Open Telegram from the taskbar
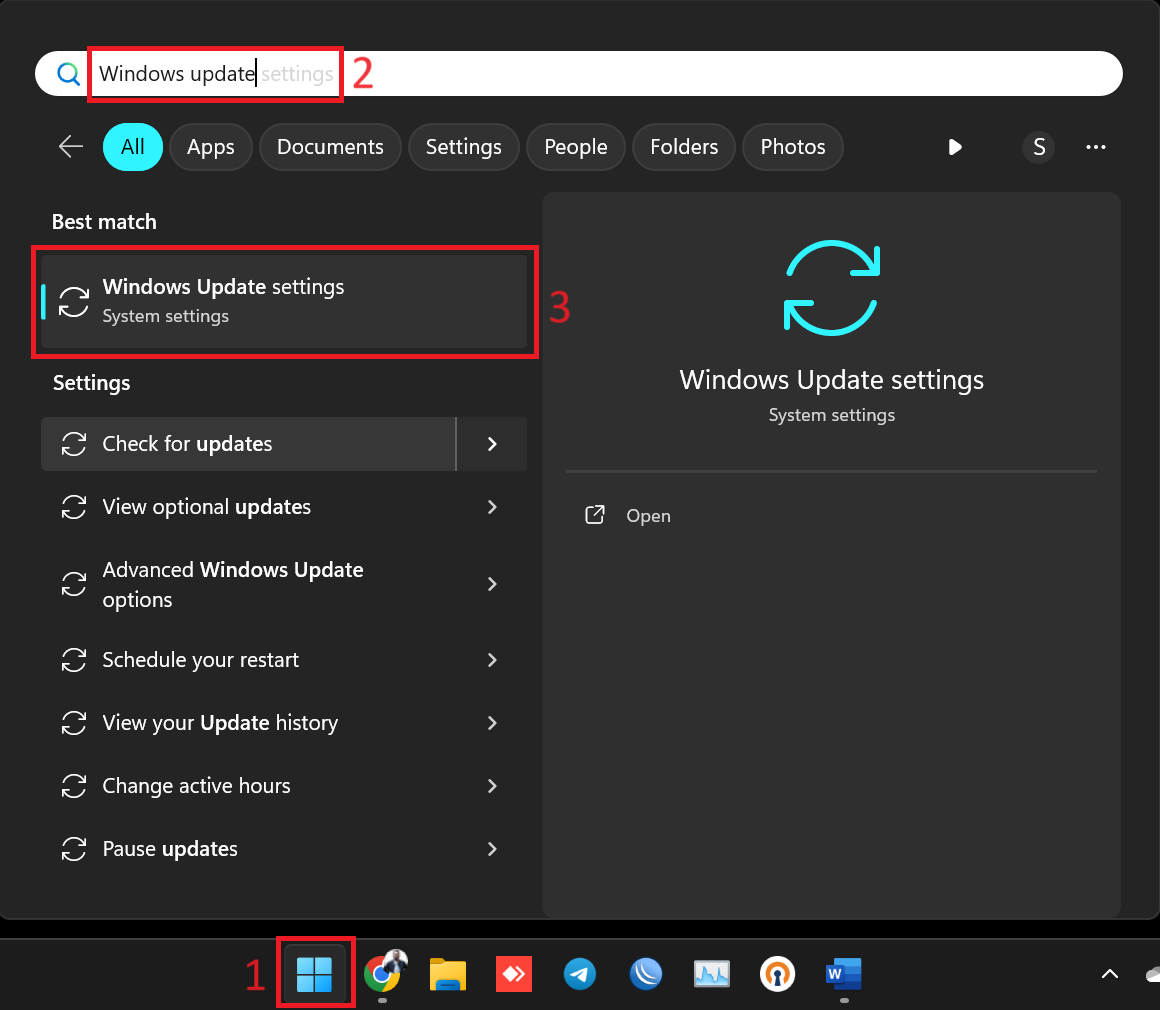Viewport: 1160px width, 1010px height. coord(580,974)
